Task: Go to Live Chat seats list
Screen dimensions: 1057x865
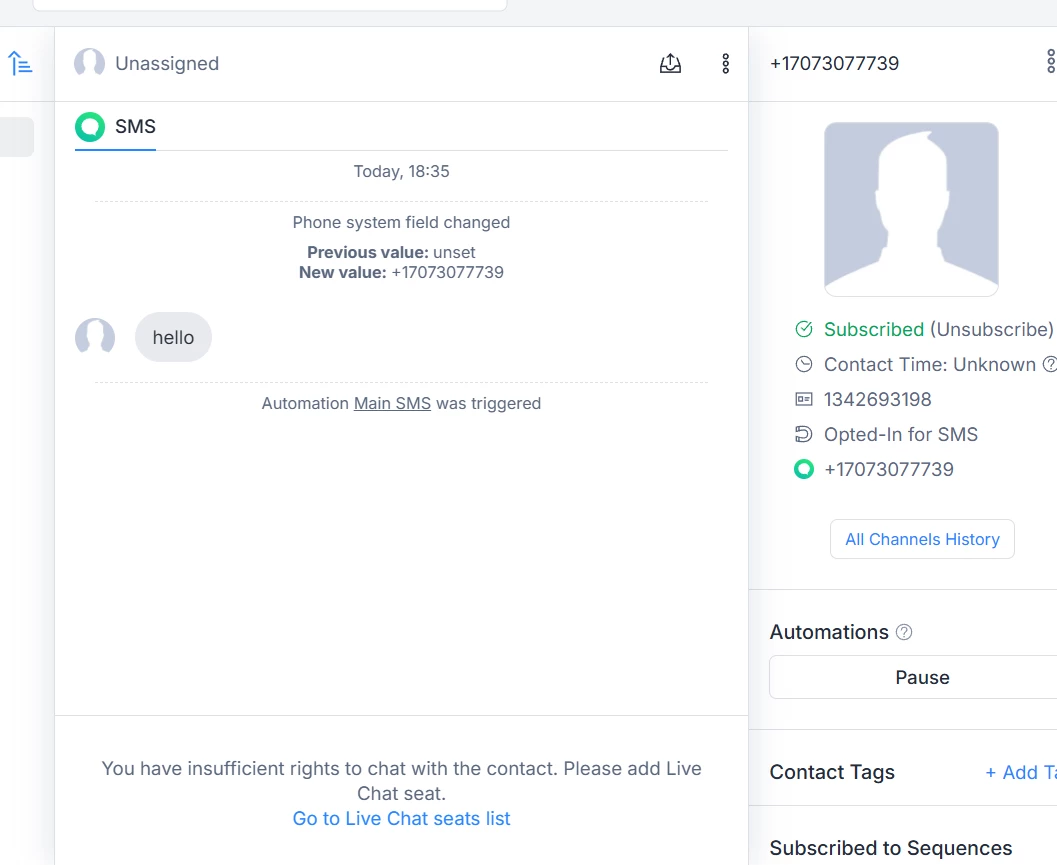Action: click(x=401, y=818)
